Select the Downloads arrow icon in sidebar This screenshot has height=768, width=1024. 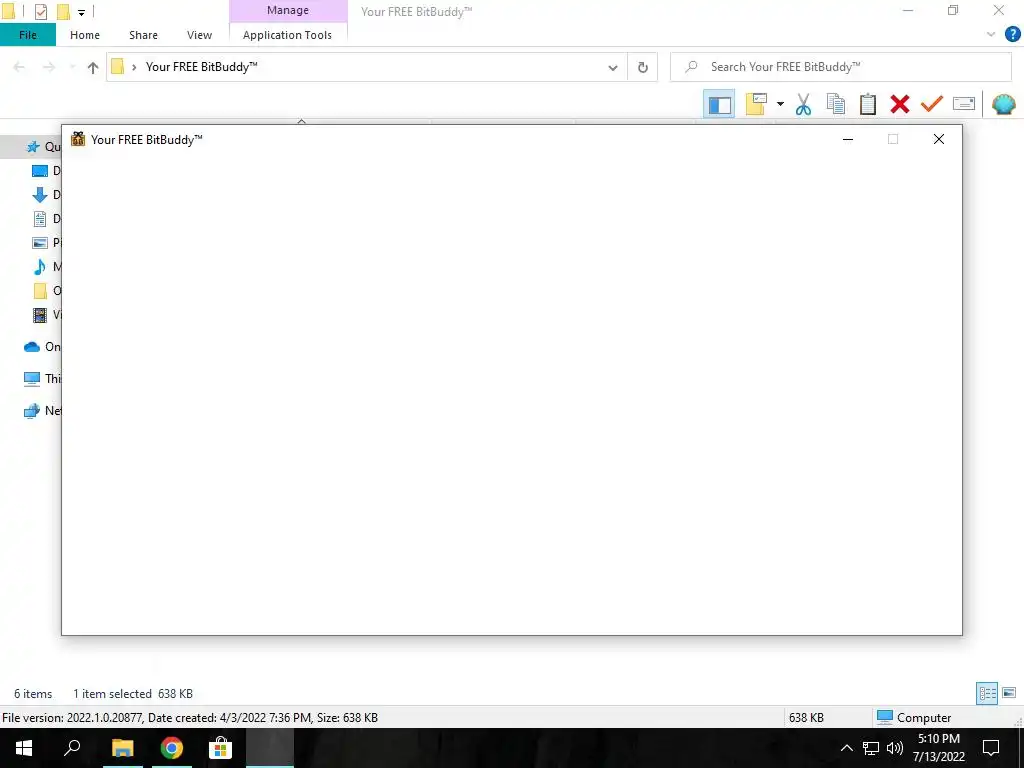(40, 195)
